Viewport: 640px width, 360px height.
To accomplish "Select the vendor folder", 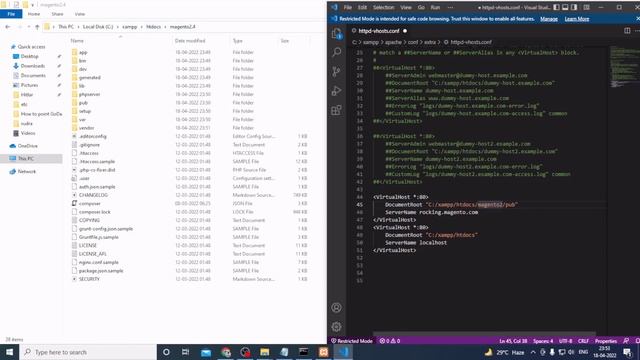I will click(86, 128).
